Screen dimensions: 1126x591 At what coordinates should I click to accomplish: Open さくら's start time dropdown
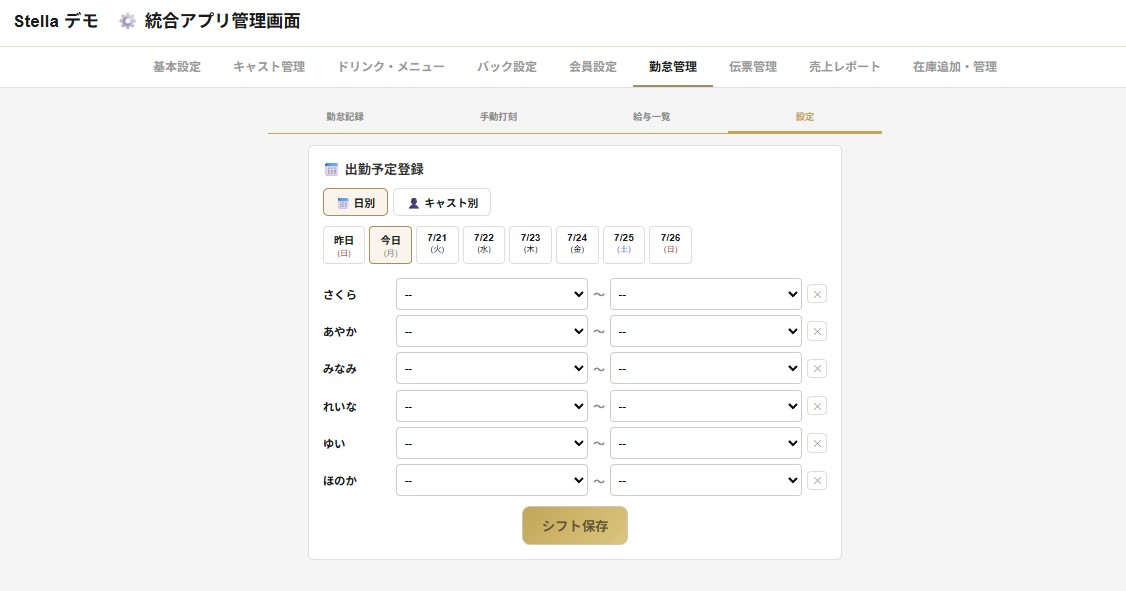pos(492,294)
